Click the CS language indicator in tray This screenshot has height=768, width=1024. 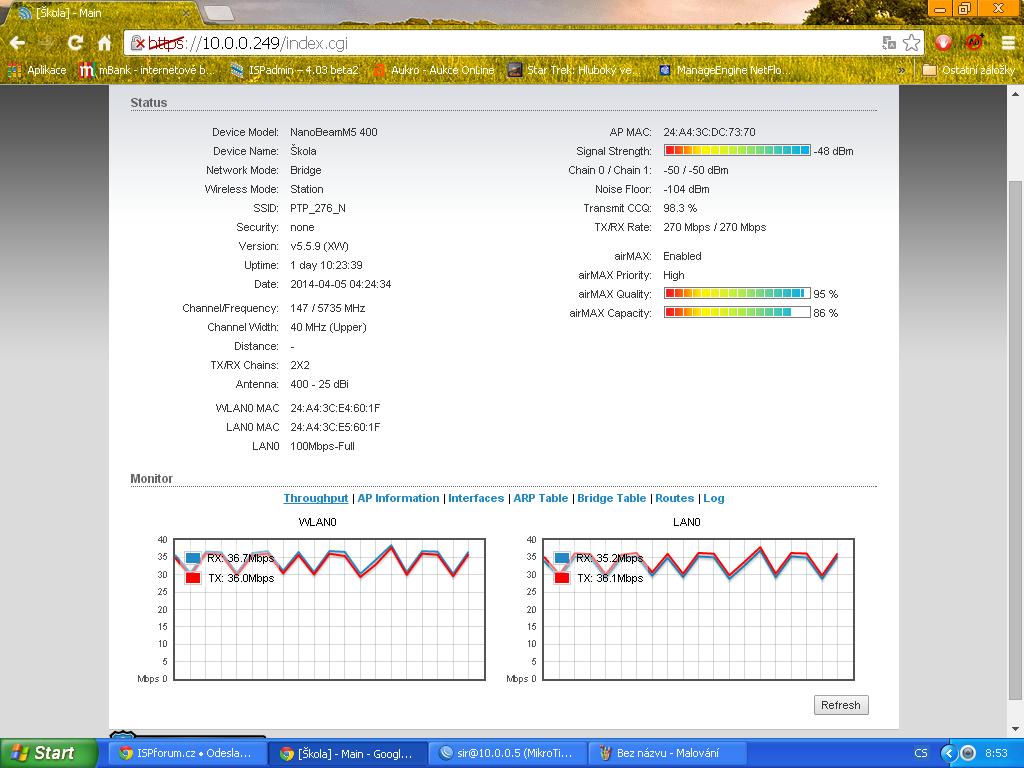coord(921,754)
